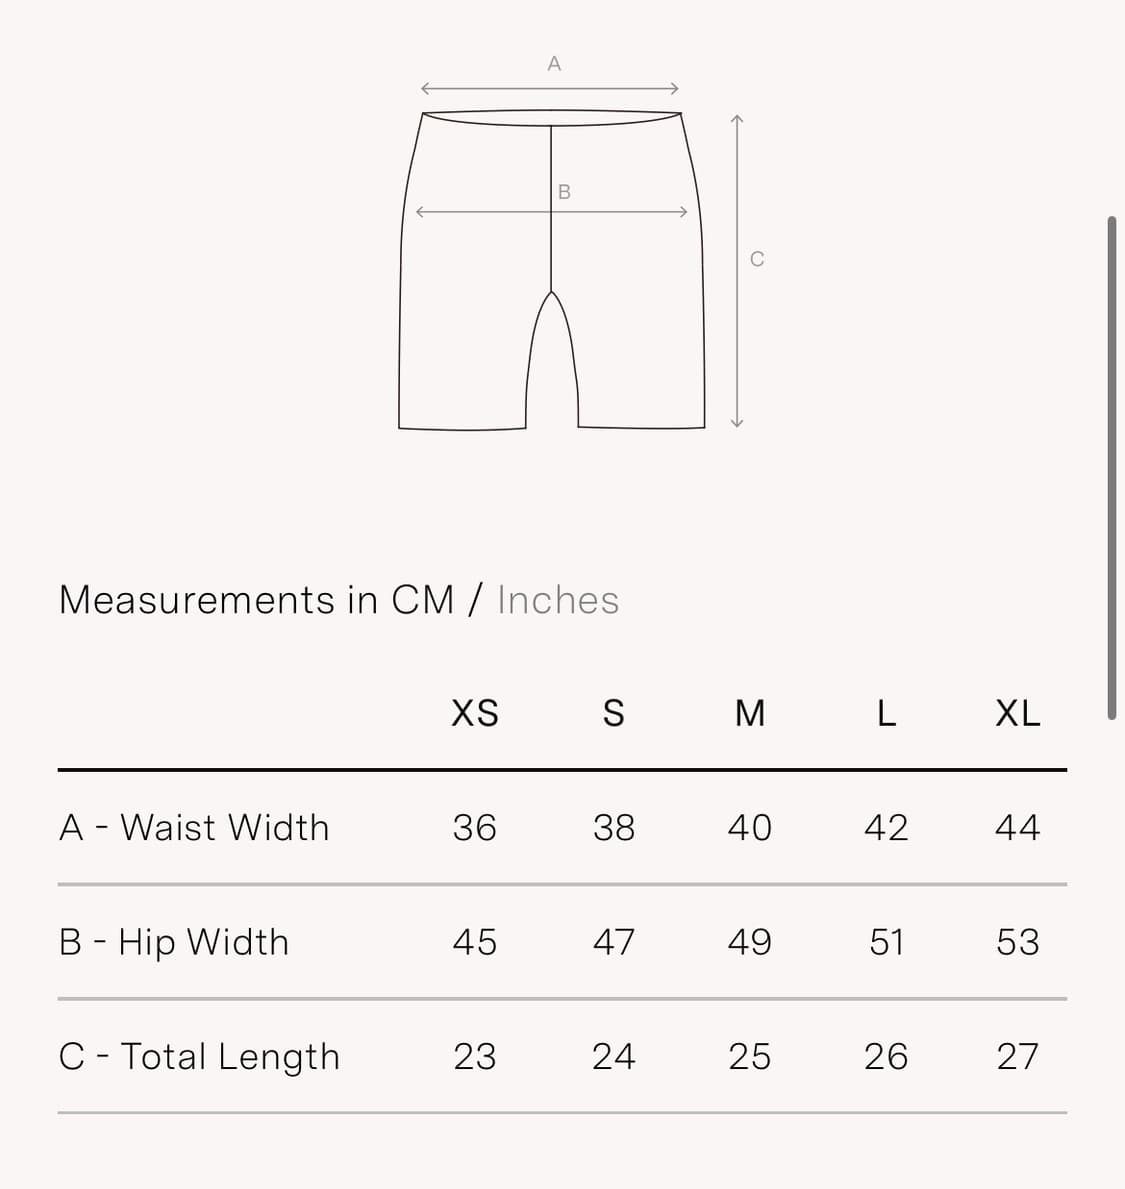The image size is (1125, 1189).
Task: Click the shorts diagram illustration
Action: (x=552, y=270)
